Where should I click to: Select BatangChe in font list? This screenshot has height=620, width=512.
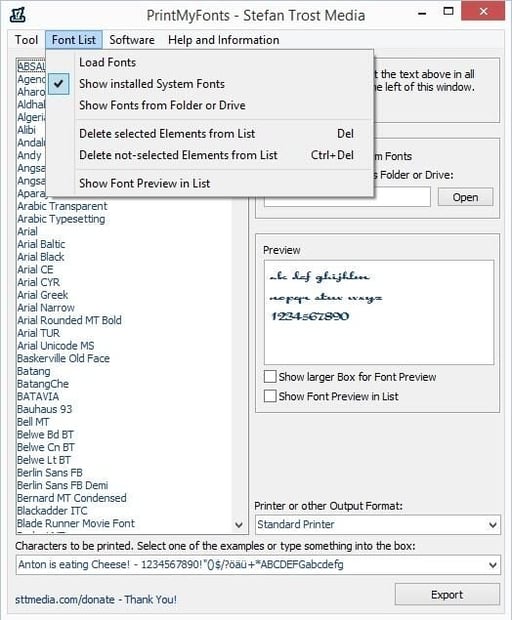[43, 384]
